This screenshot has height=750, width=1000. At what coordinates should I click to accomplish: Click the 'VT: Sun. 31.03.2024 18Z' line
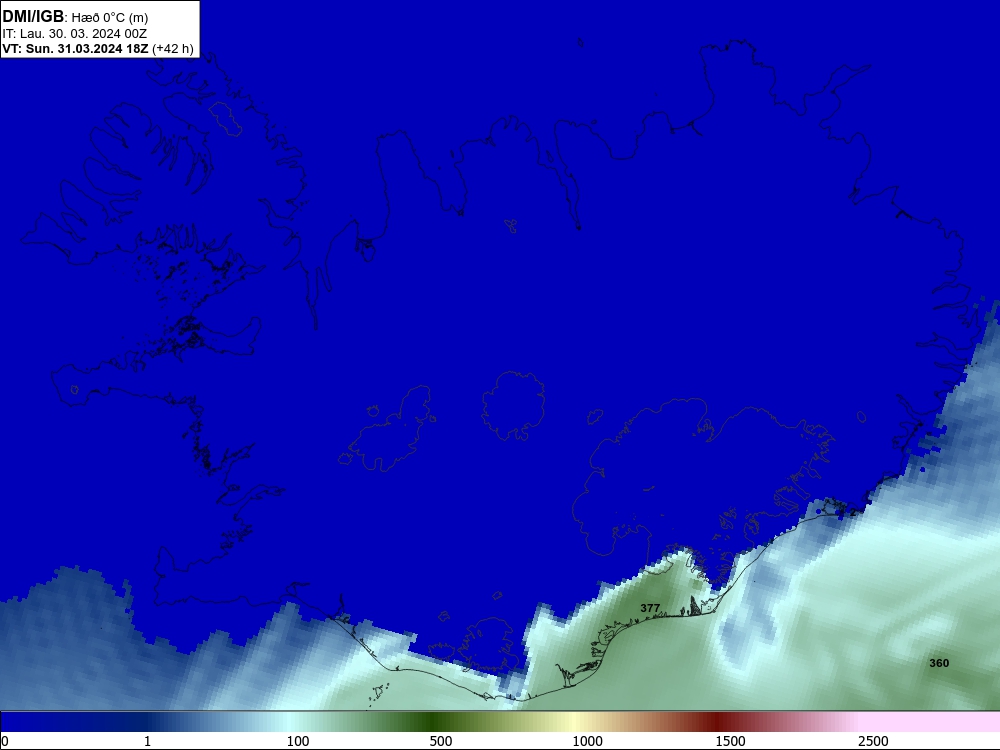pyautogui.click(x=76, y=48)
